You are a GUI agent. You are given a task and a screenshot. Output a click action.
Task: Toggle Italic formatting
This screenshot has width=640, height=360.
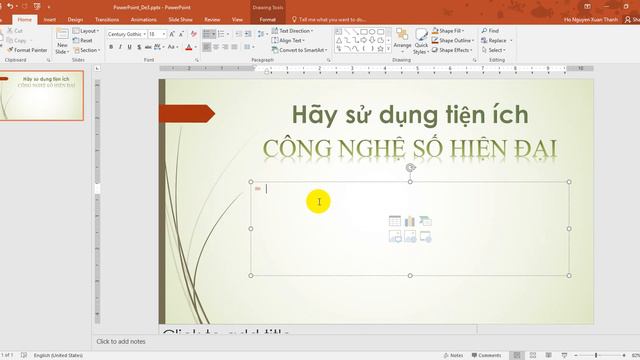120,47
